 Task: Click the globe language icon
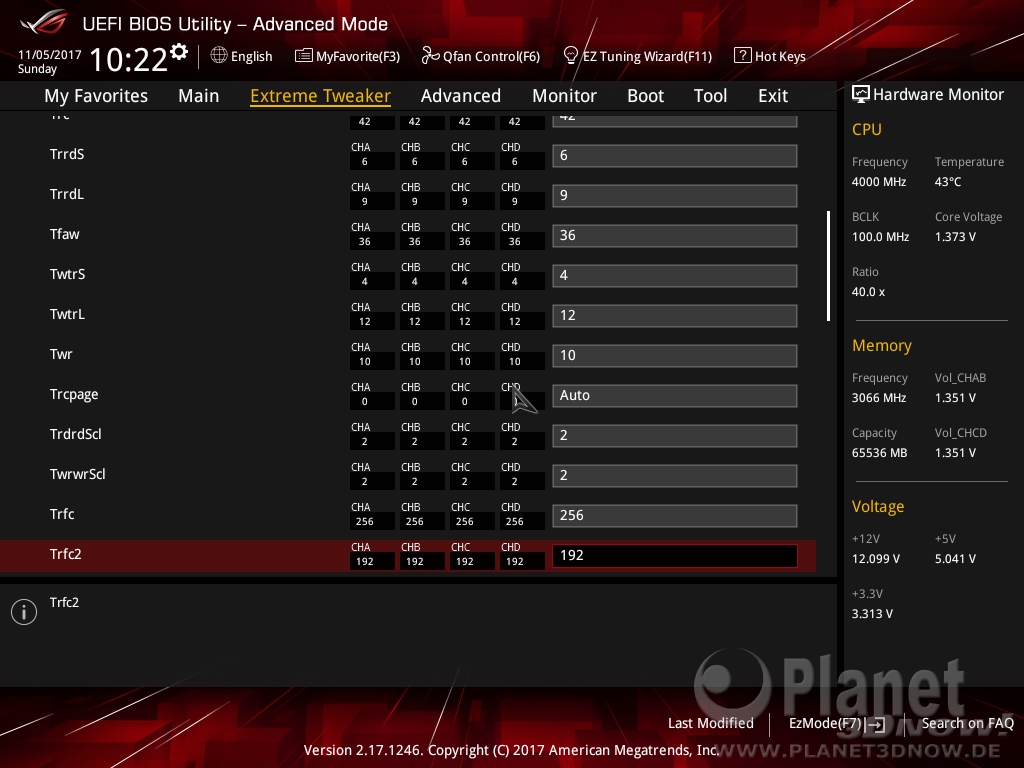(x=219, y=56)
